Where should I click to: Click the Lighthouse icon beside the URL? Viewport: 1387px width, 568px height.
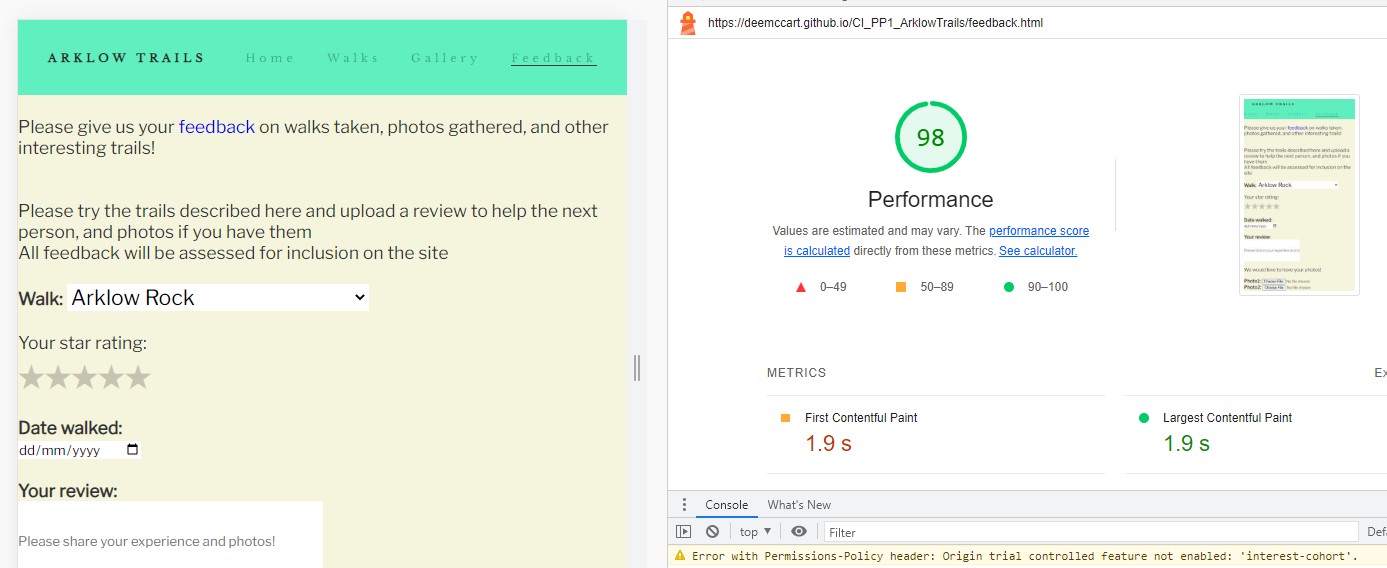[688, 22]
